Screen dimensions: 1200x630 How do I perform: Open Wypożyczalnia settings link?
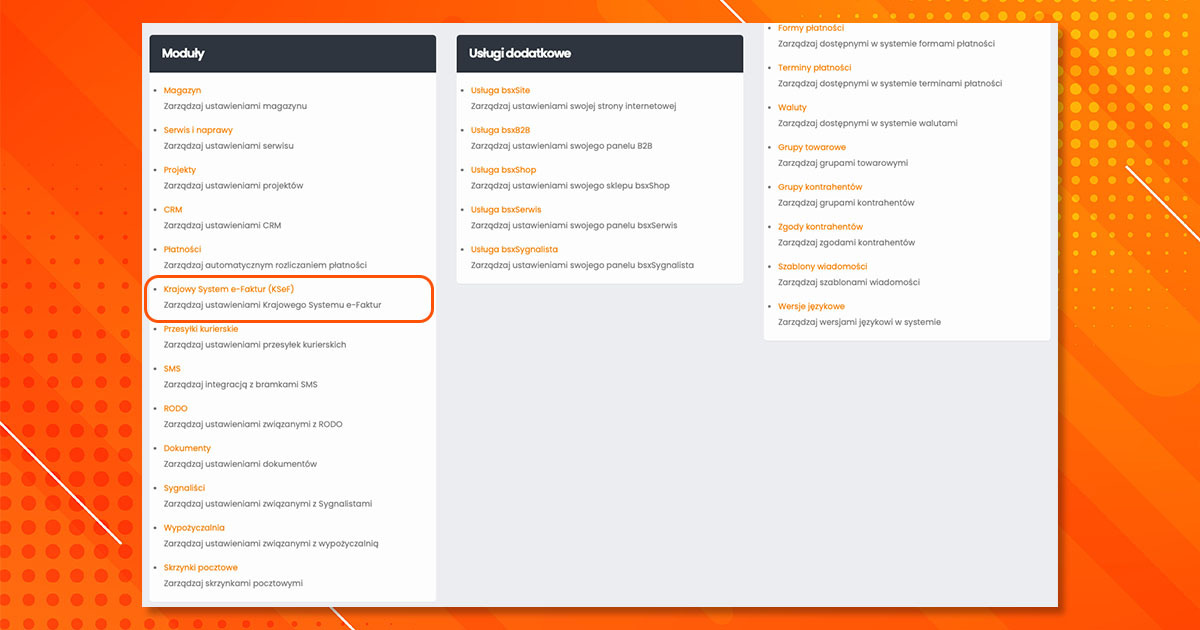coord(194,528)
